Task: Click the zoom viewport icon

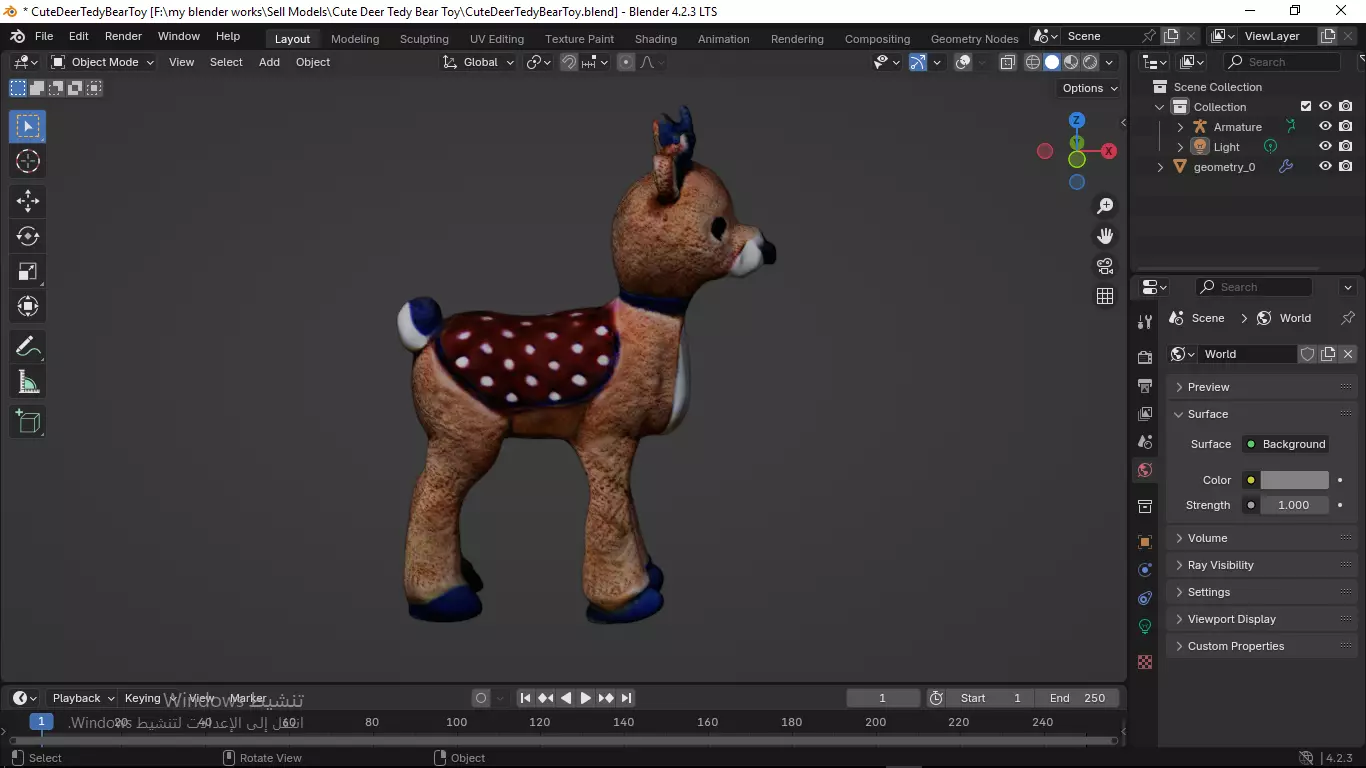Action: (x=1105, y=206)
